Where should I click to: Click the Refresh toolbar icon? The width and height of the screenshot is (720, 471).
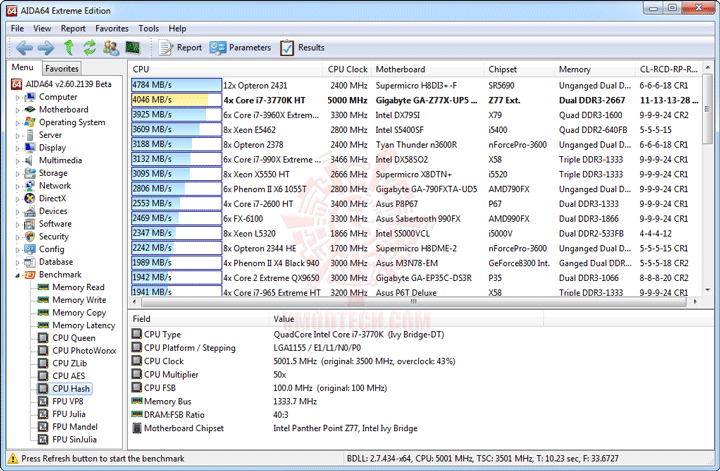click(x=90, y=47)
